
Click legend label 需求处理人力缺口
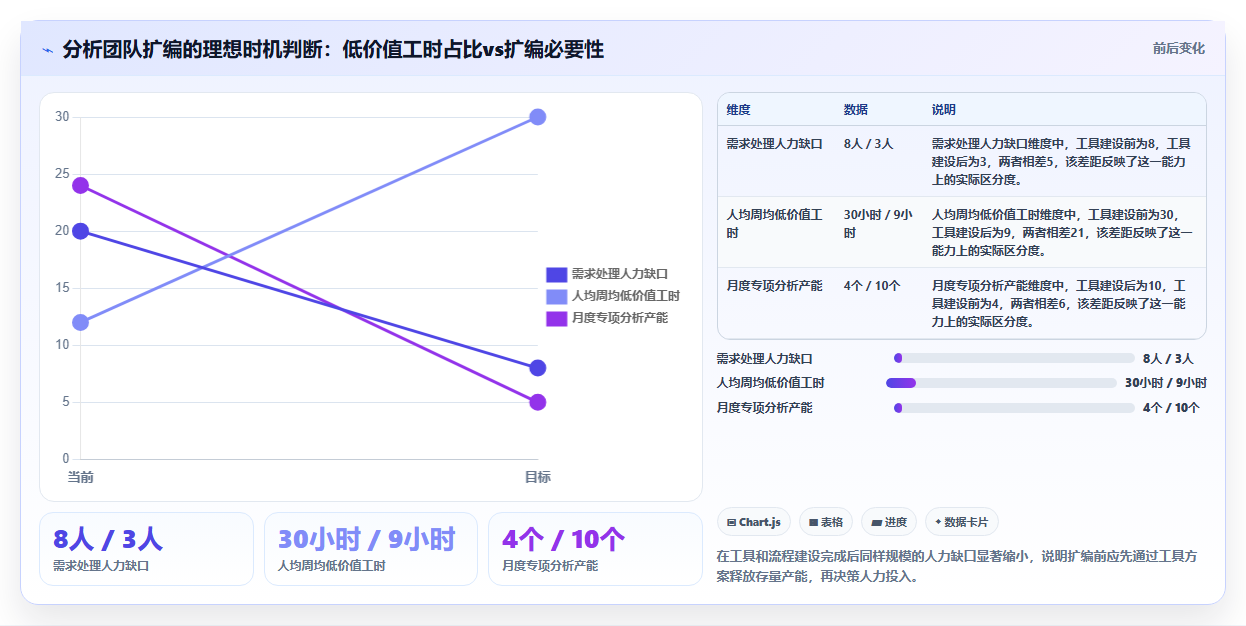click(x=620, y=274)
